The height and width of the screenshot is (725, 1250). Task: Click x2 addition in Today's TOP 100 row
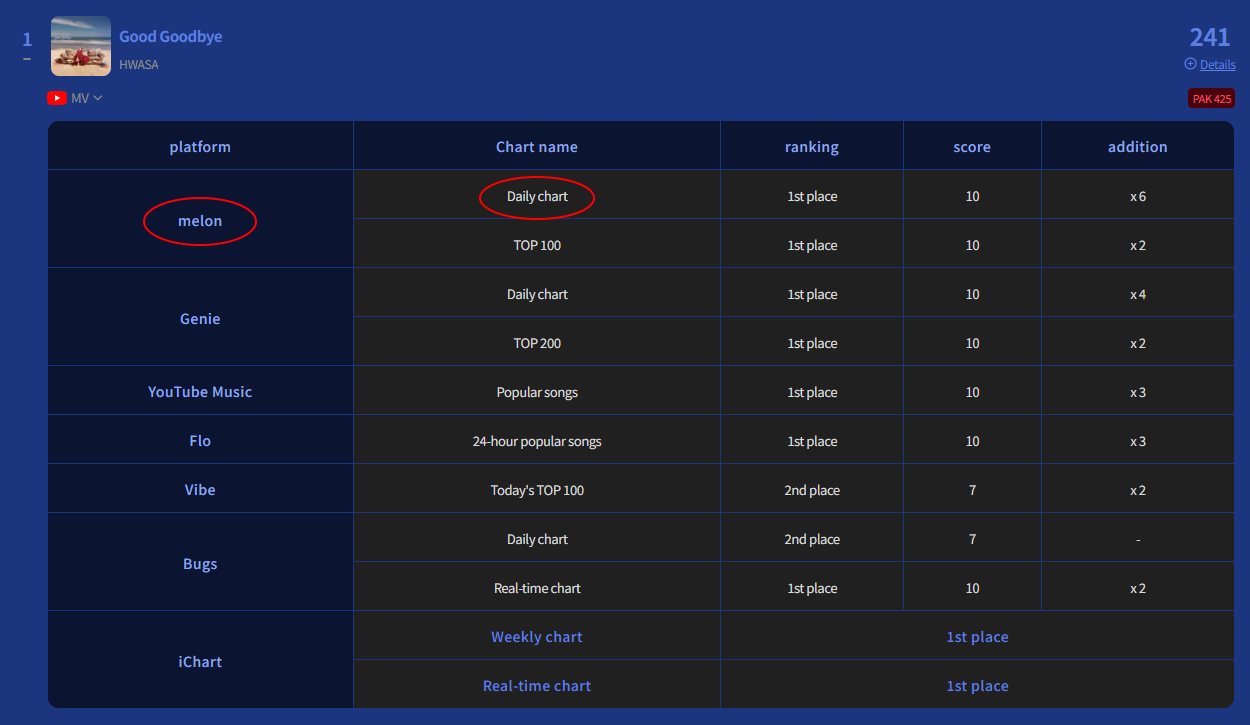(x=1138, y=490)
